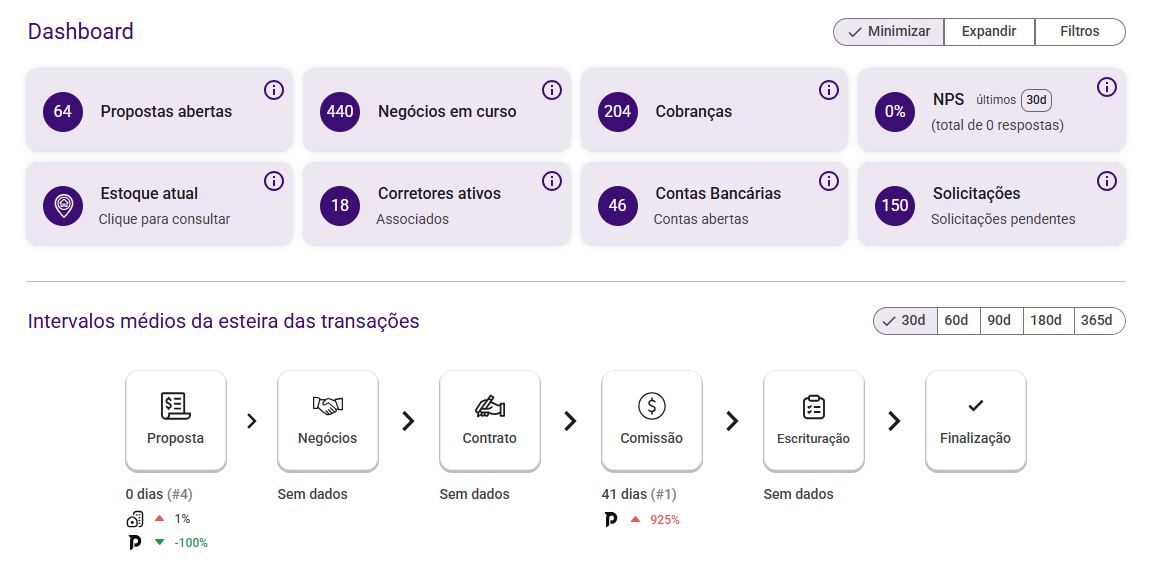
Task: Click info icon on Propostas abertas card
Action: pos(274,90)
